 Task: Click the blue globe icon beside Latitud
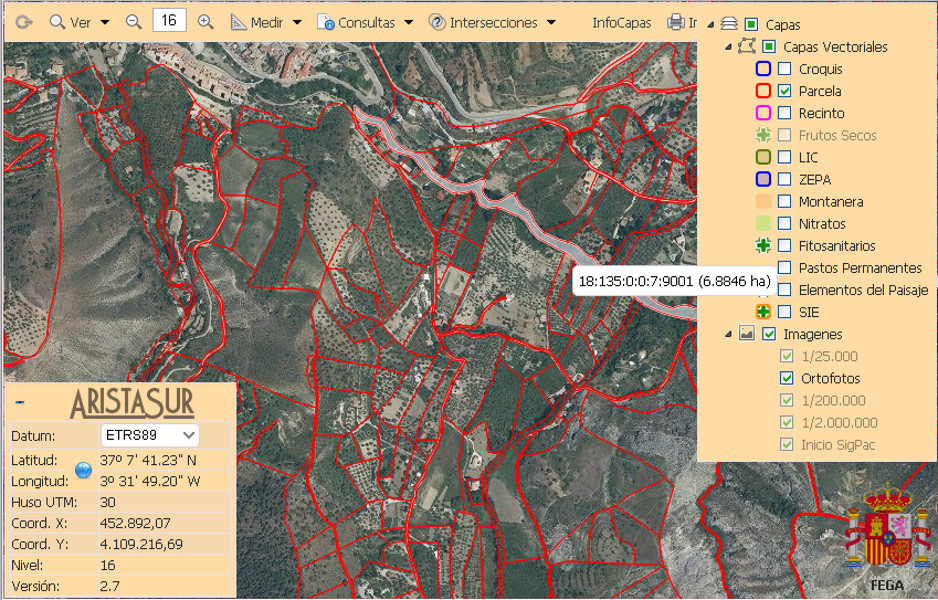(84, 469)
